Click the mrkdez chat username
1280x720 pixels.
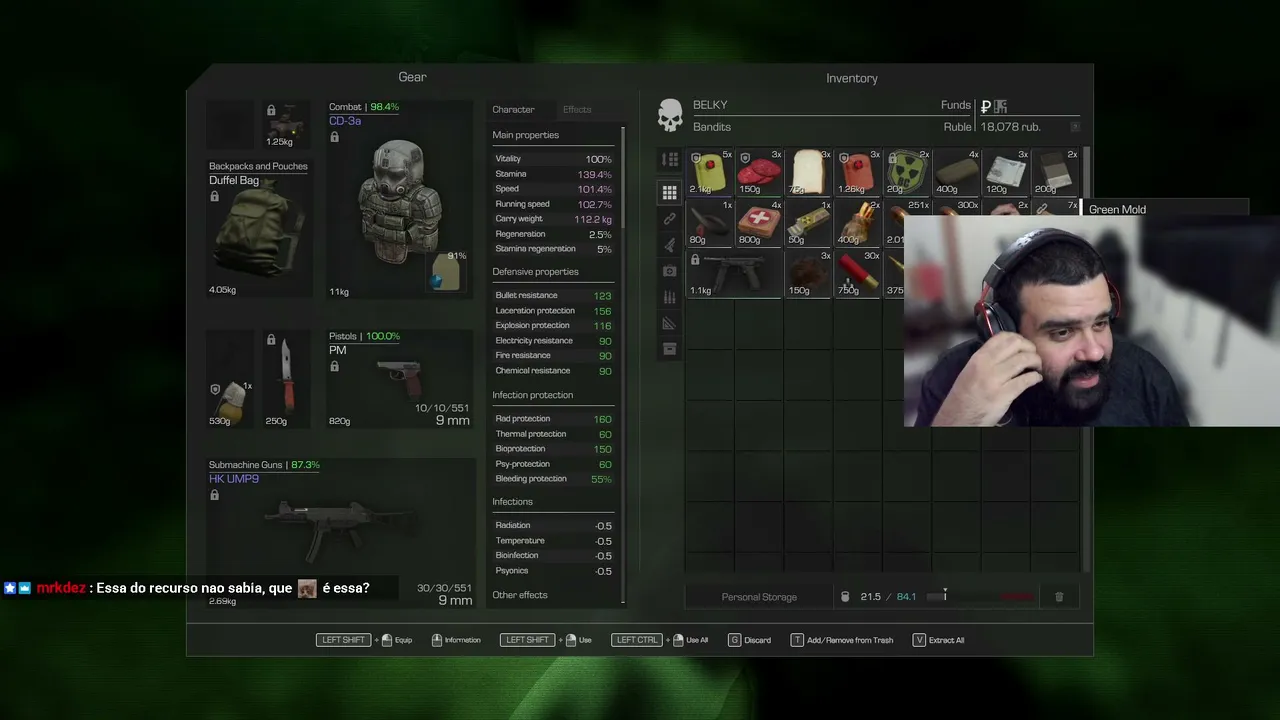tap(61, 588)
